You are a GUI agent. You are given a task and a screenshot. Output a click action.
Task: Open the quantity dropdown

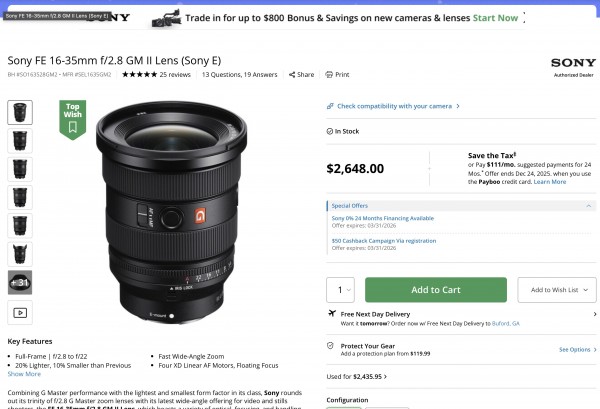341,290
